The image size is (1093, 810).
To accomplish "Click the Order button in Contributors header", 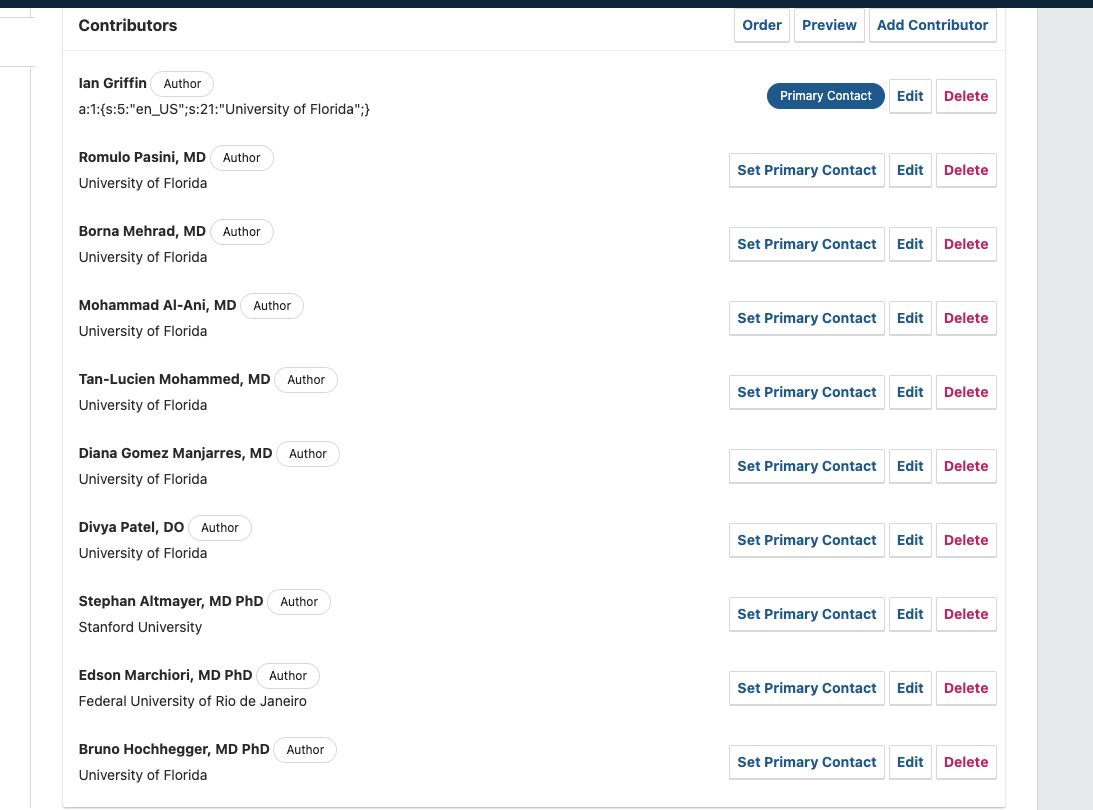I will pos(762,25).
